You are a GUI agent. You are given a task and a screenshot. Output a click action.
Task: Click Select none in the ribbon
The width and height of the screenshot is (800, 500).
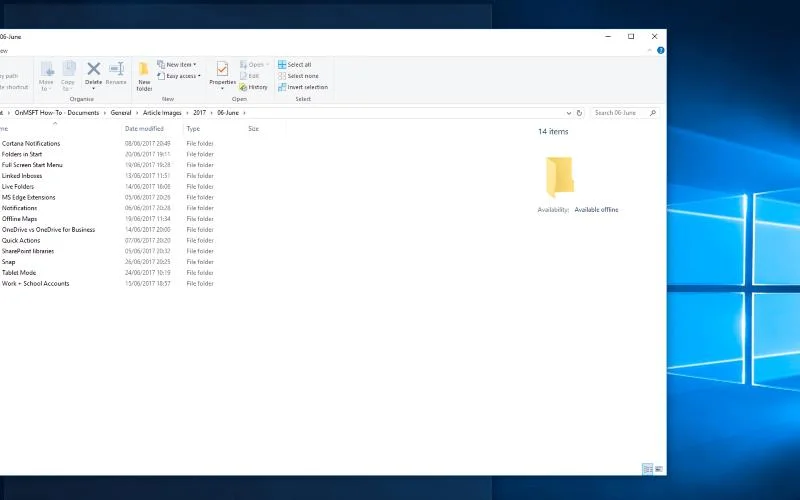(298, 76)
